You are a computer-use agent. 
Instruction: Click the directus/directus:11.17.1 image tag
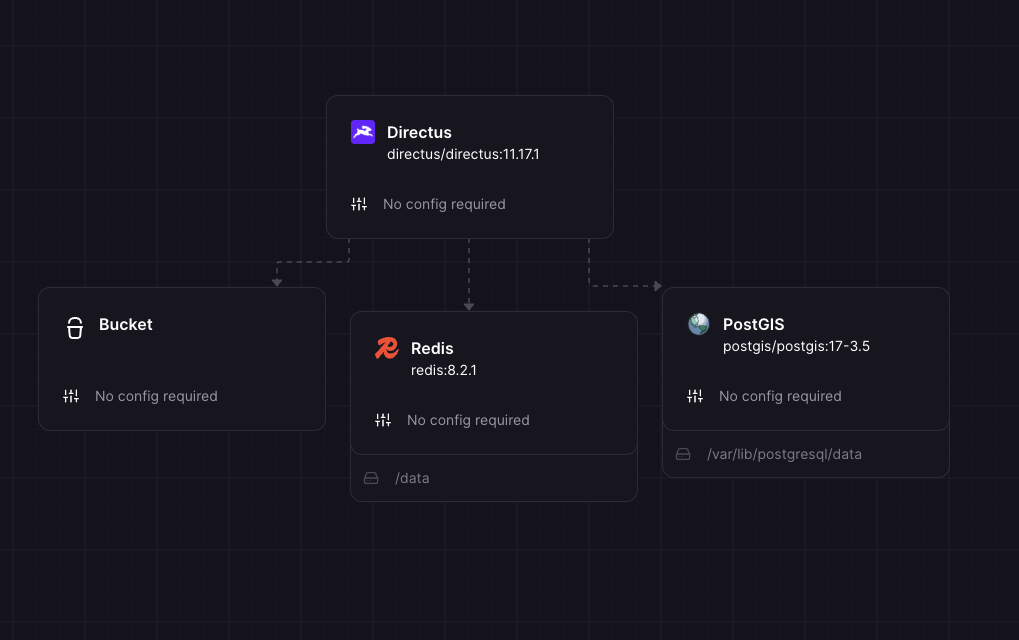tap(464, 154)
